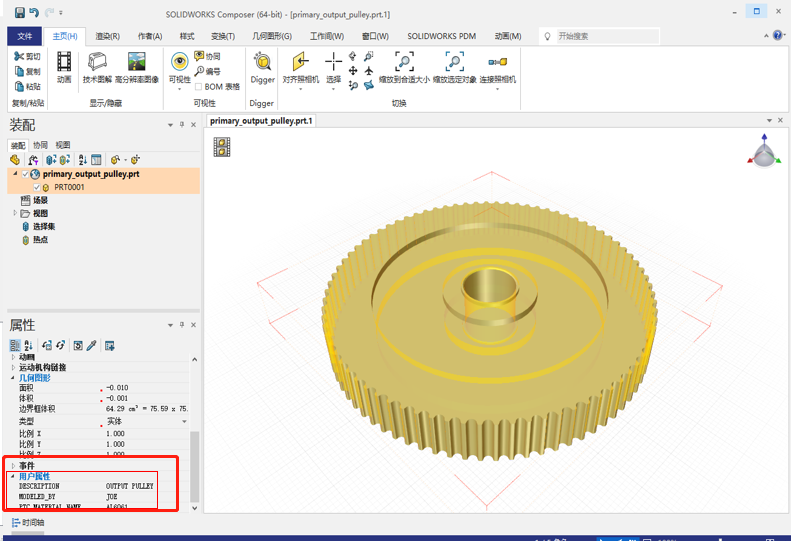
Task: Open the 类型 实体 dropdown
Action: point(184,421)
